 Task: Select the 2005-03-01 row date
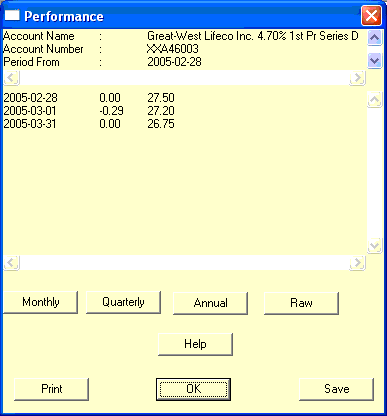pos(30,111)
